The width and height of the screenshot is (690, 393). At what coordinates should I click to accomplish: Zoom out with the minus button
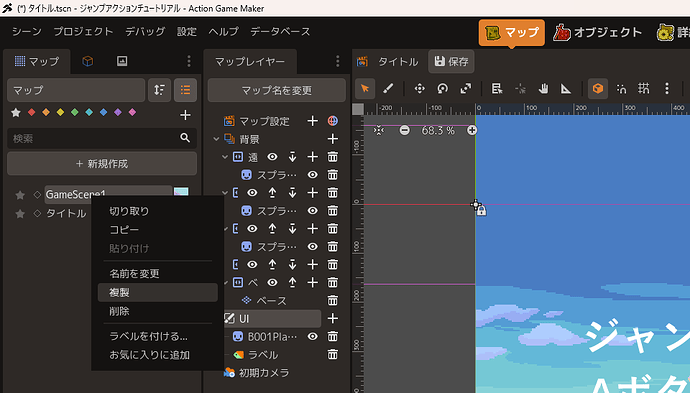pos(404,130)
